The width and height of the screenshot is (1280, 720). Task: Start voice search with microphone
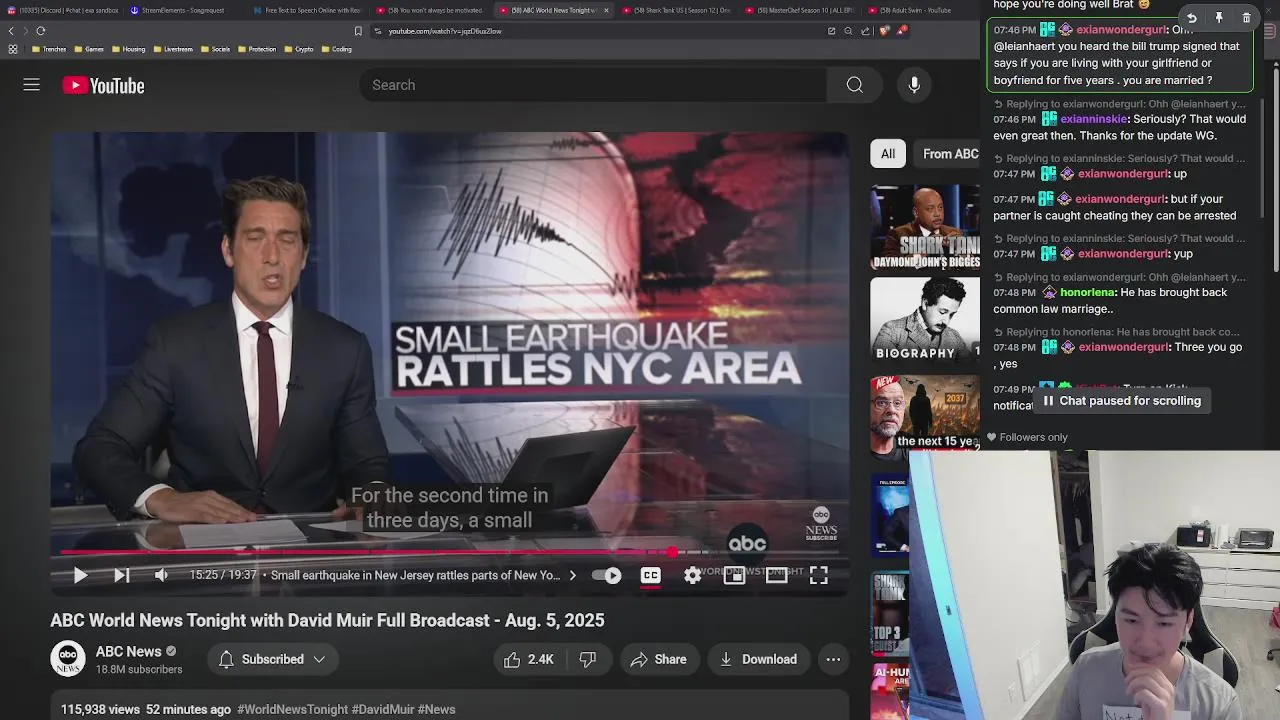914,85
